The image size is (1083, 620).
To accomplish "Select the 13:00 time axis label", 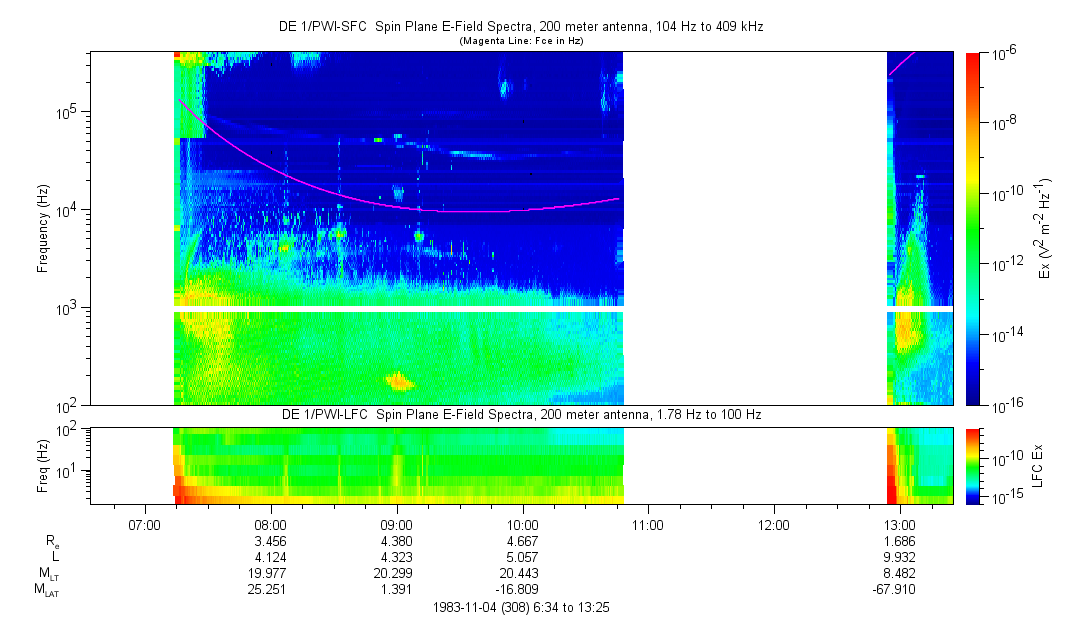I will [900, 523].
